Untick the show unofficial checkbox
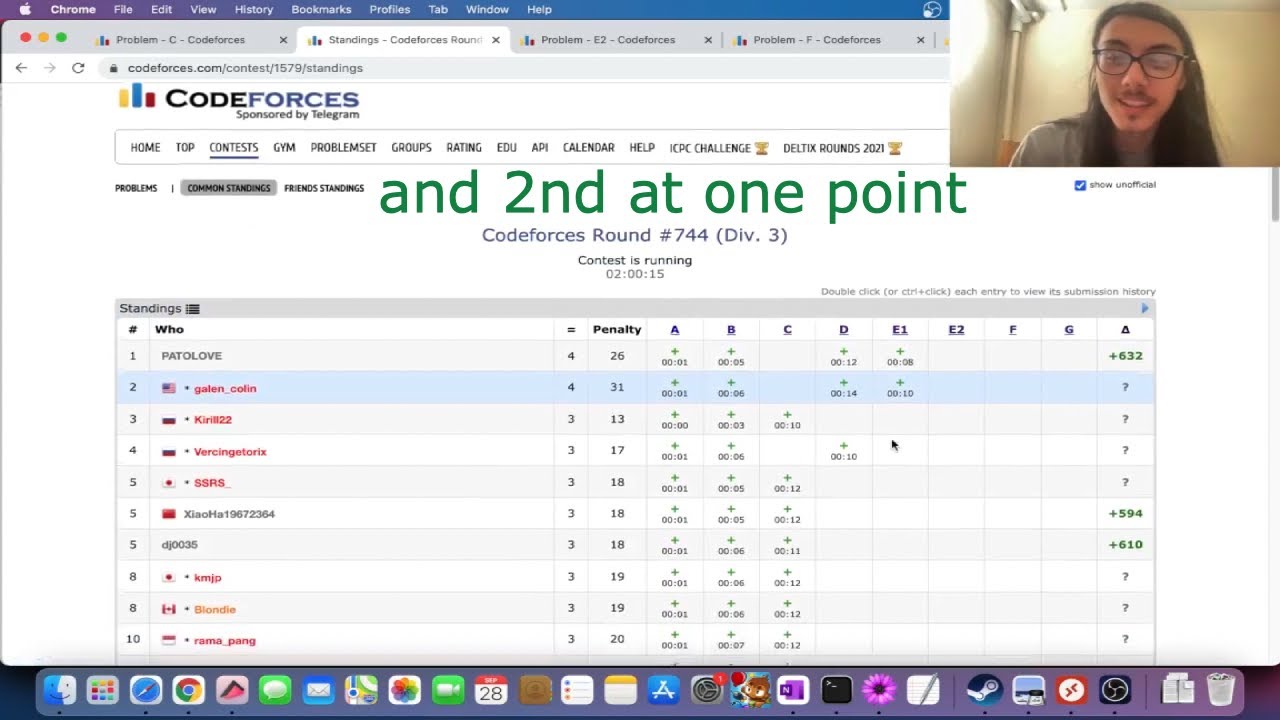This screenshot has width=1280, height=720. pos(1080,185)
